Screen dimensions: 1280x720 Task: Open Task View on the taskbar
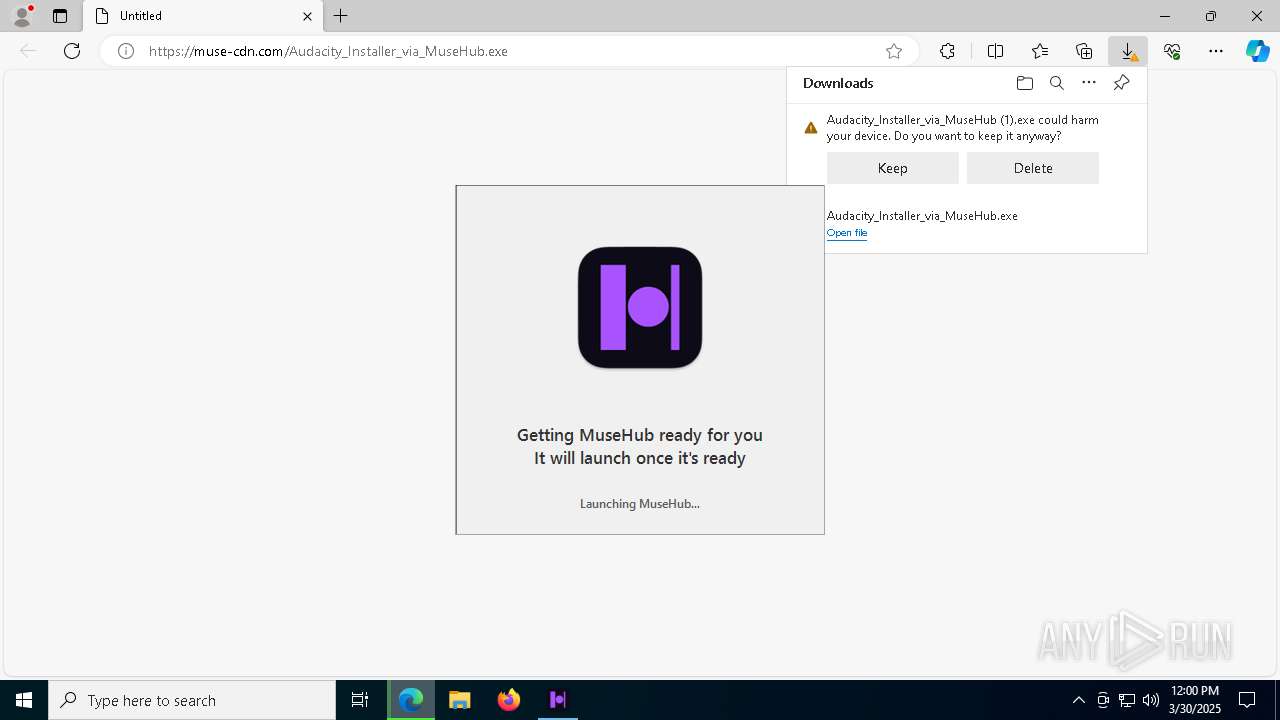[360, 700]
